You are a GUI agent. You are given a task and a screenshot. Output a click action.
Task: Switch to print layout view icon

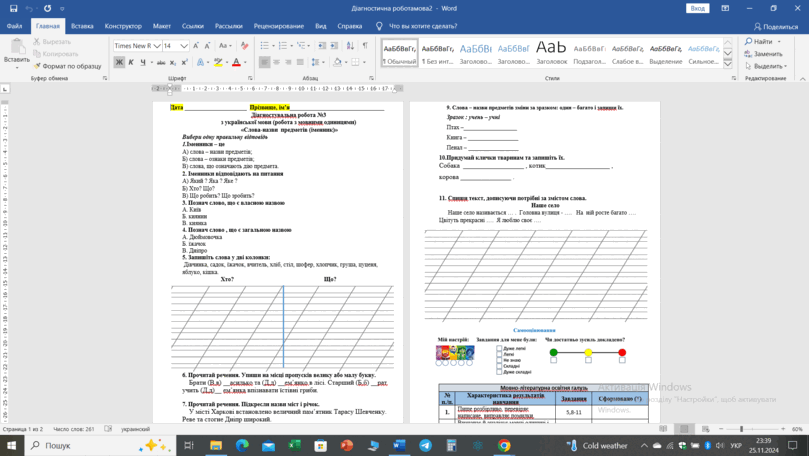tap(684, 429)
